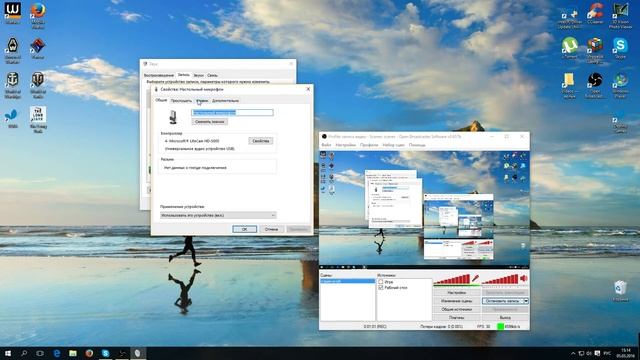
Task: Open the uTorrent desktop shortcut
Action: click(570, 47)
